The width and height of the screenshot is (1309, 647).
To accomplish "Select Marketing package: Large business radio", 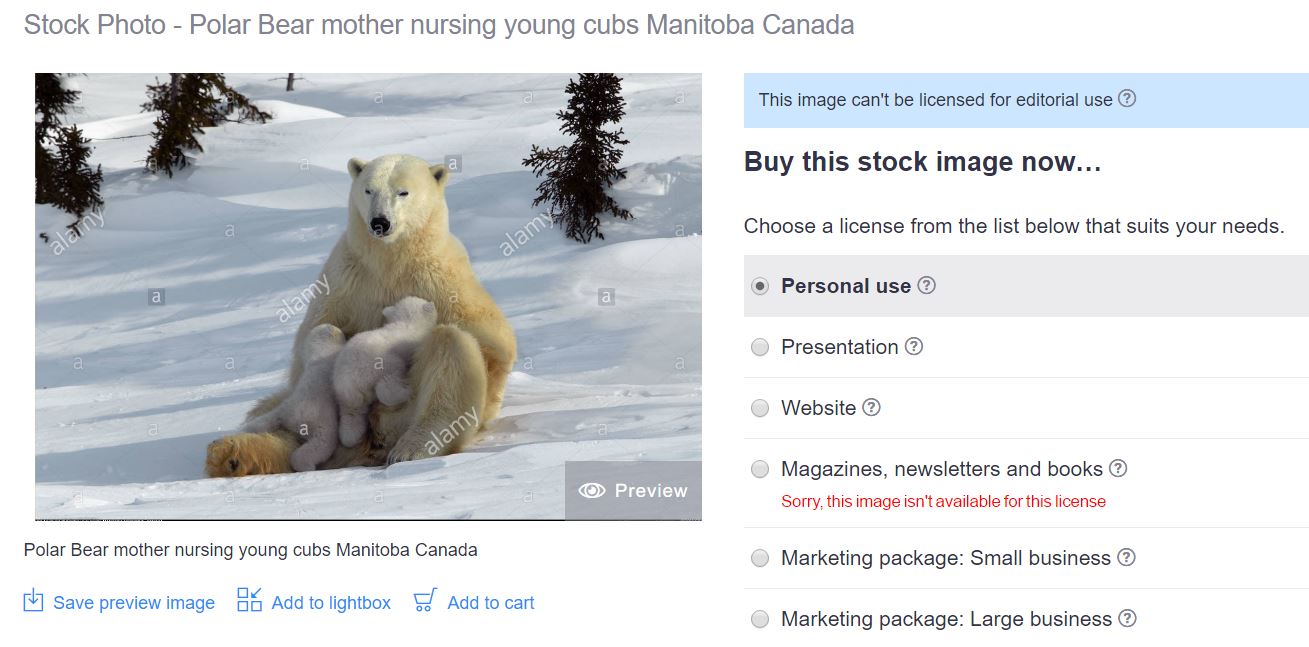I will (760, 619).
